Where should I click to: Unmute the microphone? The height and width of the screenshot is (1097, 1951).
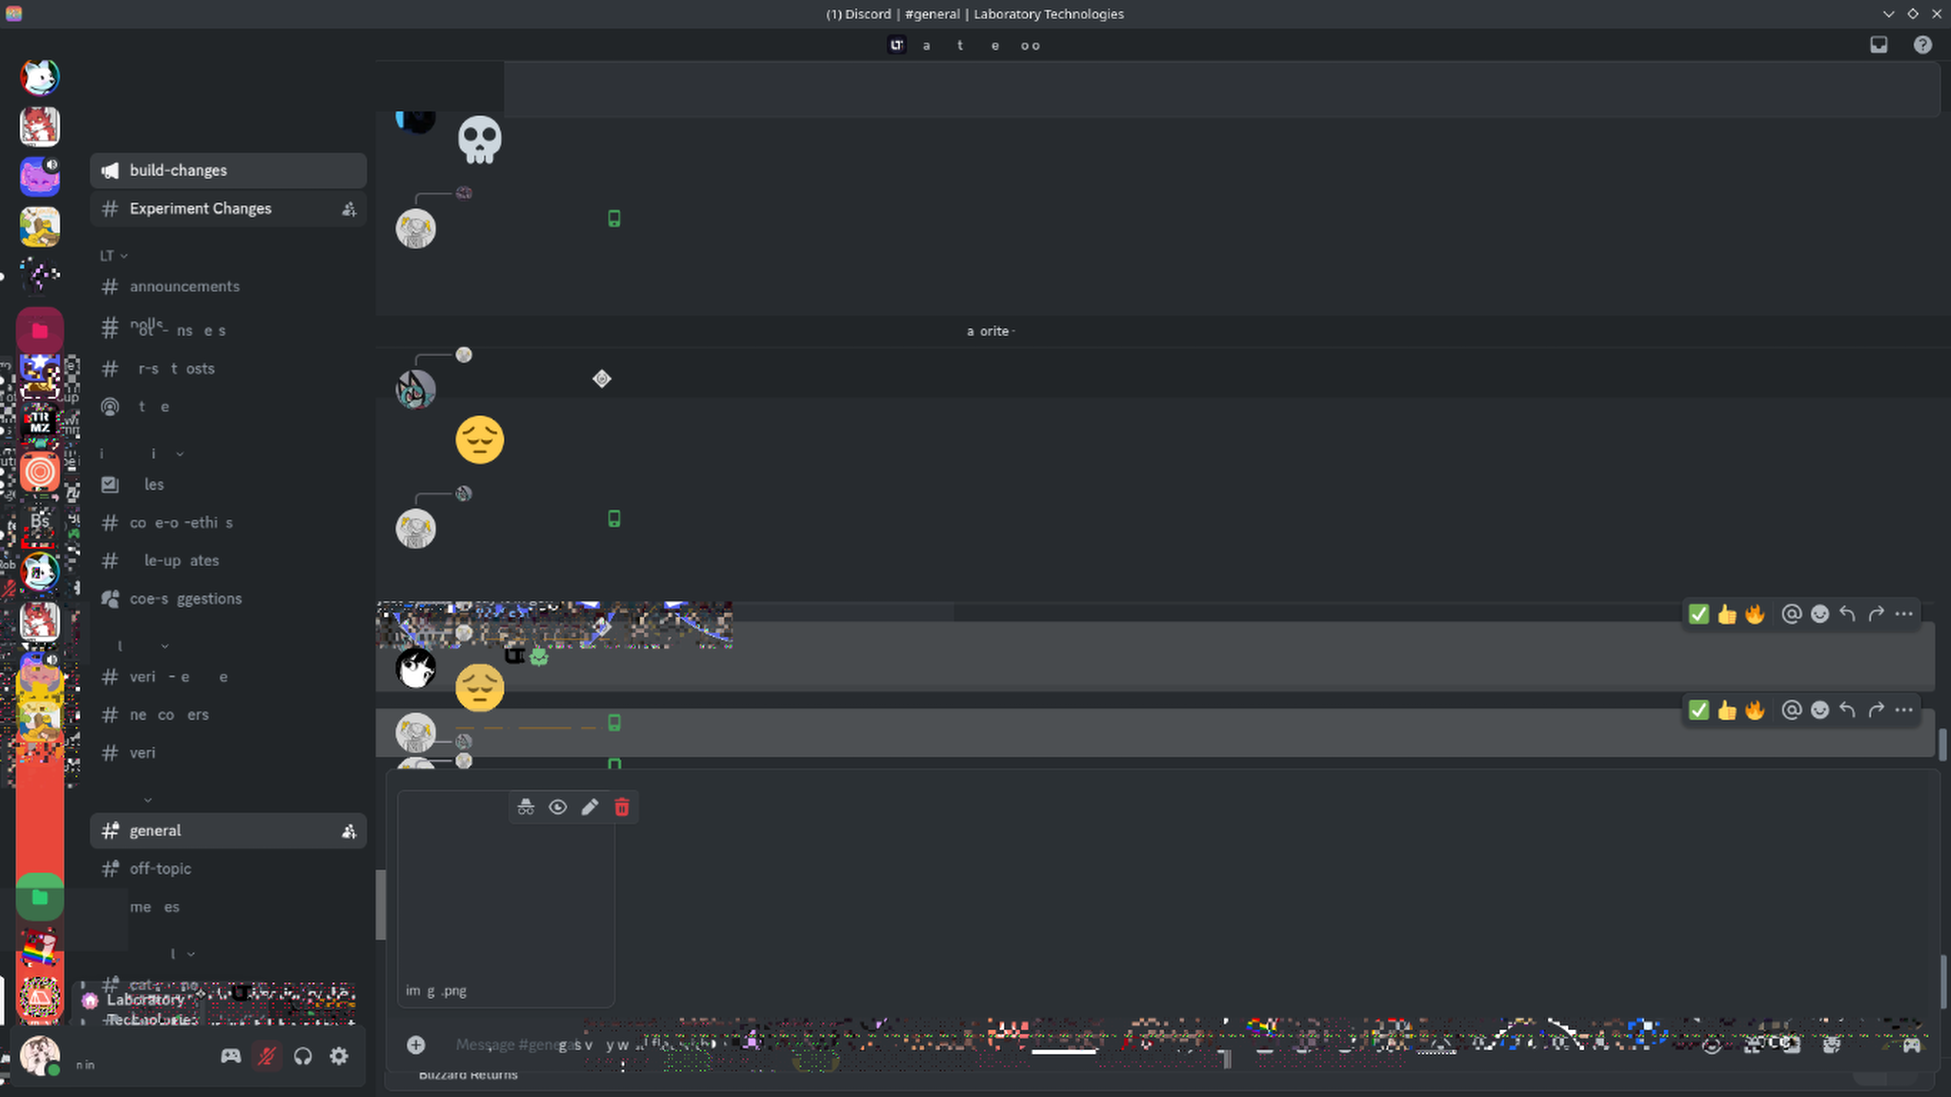coord(267,1056)
